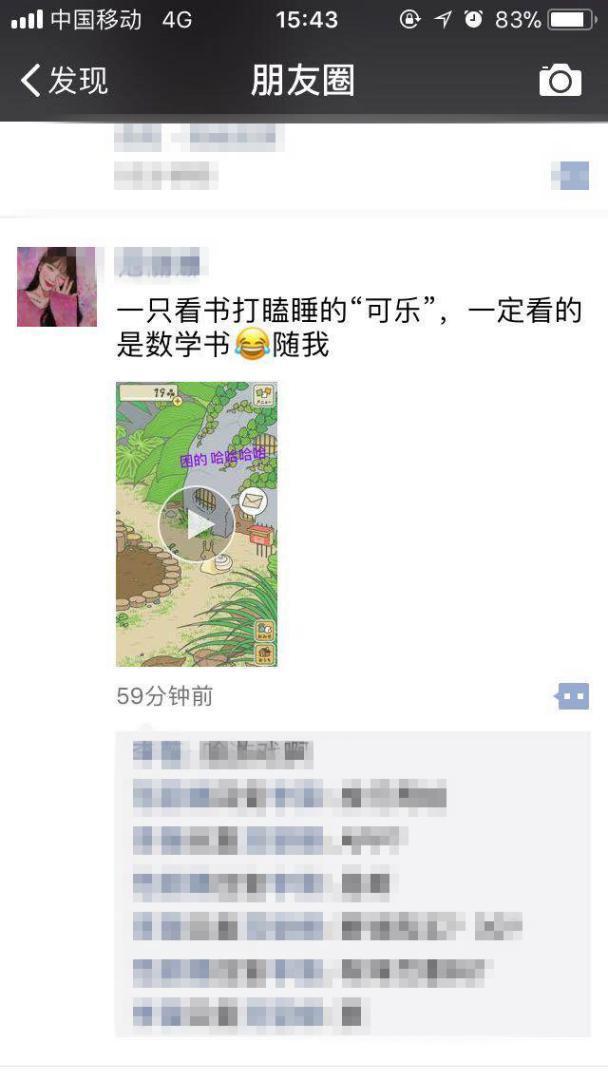The width and height of the screenshot is (608, 1079).
Task: Tap the 59分钟前 timestamp
Action: (x=164, y=696)
